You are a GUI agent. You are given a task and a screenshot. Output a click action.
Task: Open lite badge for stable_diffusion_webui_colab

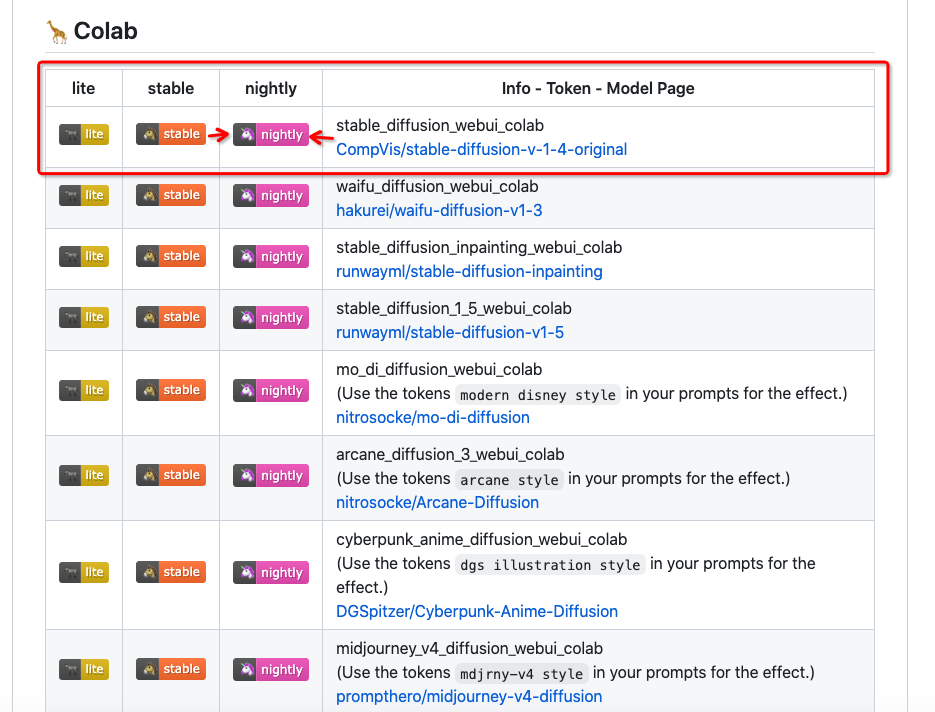(84, 134)
